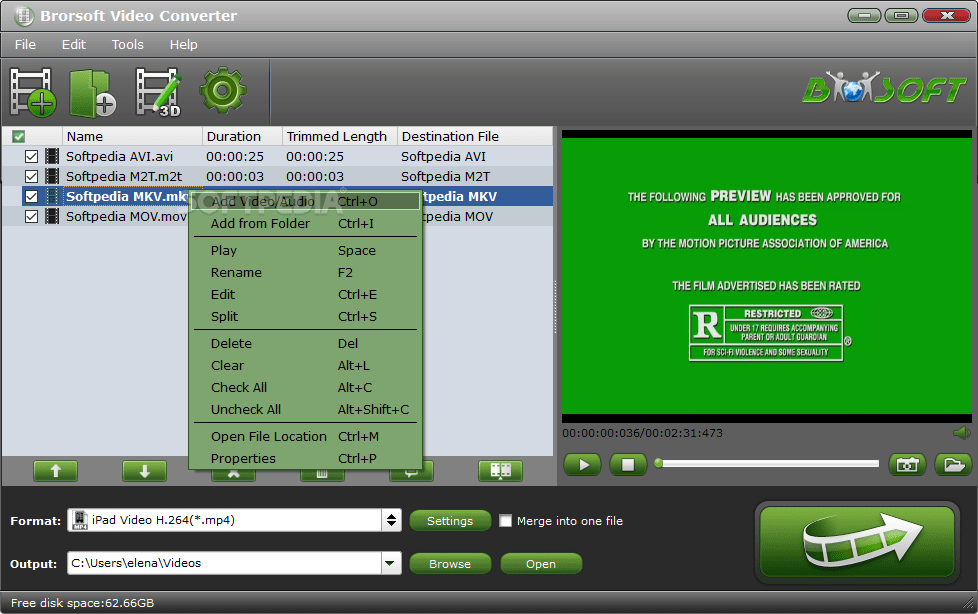The height and width of the screenshot is (614, 978).
Task: Toggle the select-all checkbox in list header
Action: pos(19,136)
